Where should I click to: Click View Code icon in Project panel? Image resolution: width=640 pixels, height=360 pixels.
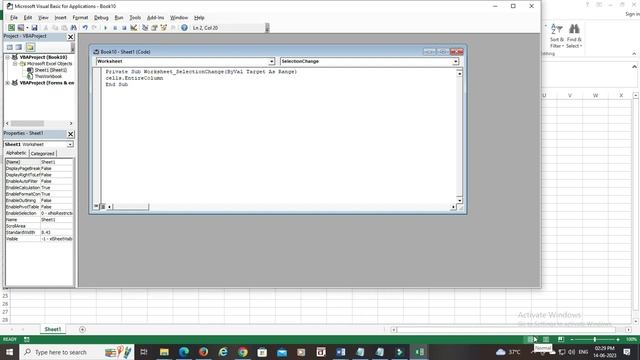tap(9, 47)
